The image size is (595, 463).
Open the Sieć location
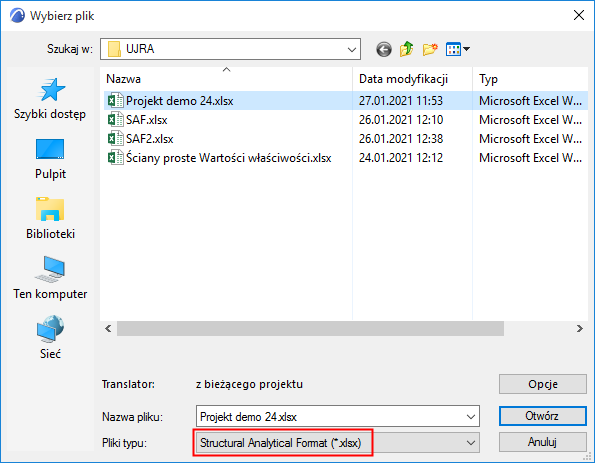pos(50,337)
